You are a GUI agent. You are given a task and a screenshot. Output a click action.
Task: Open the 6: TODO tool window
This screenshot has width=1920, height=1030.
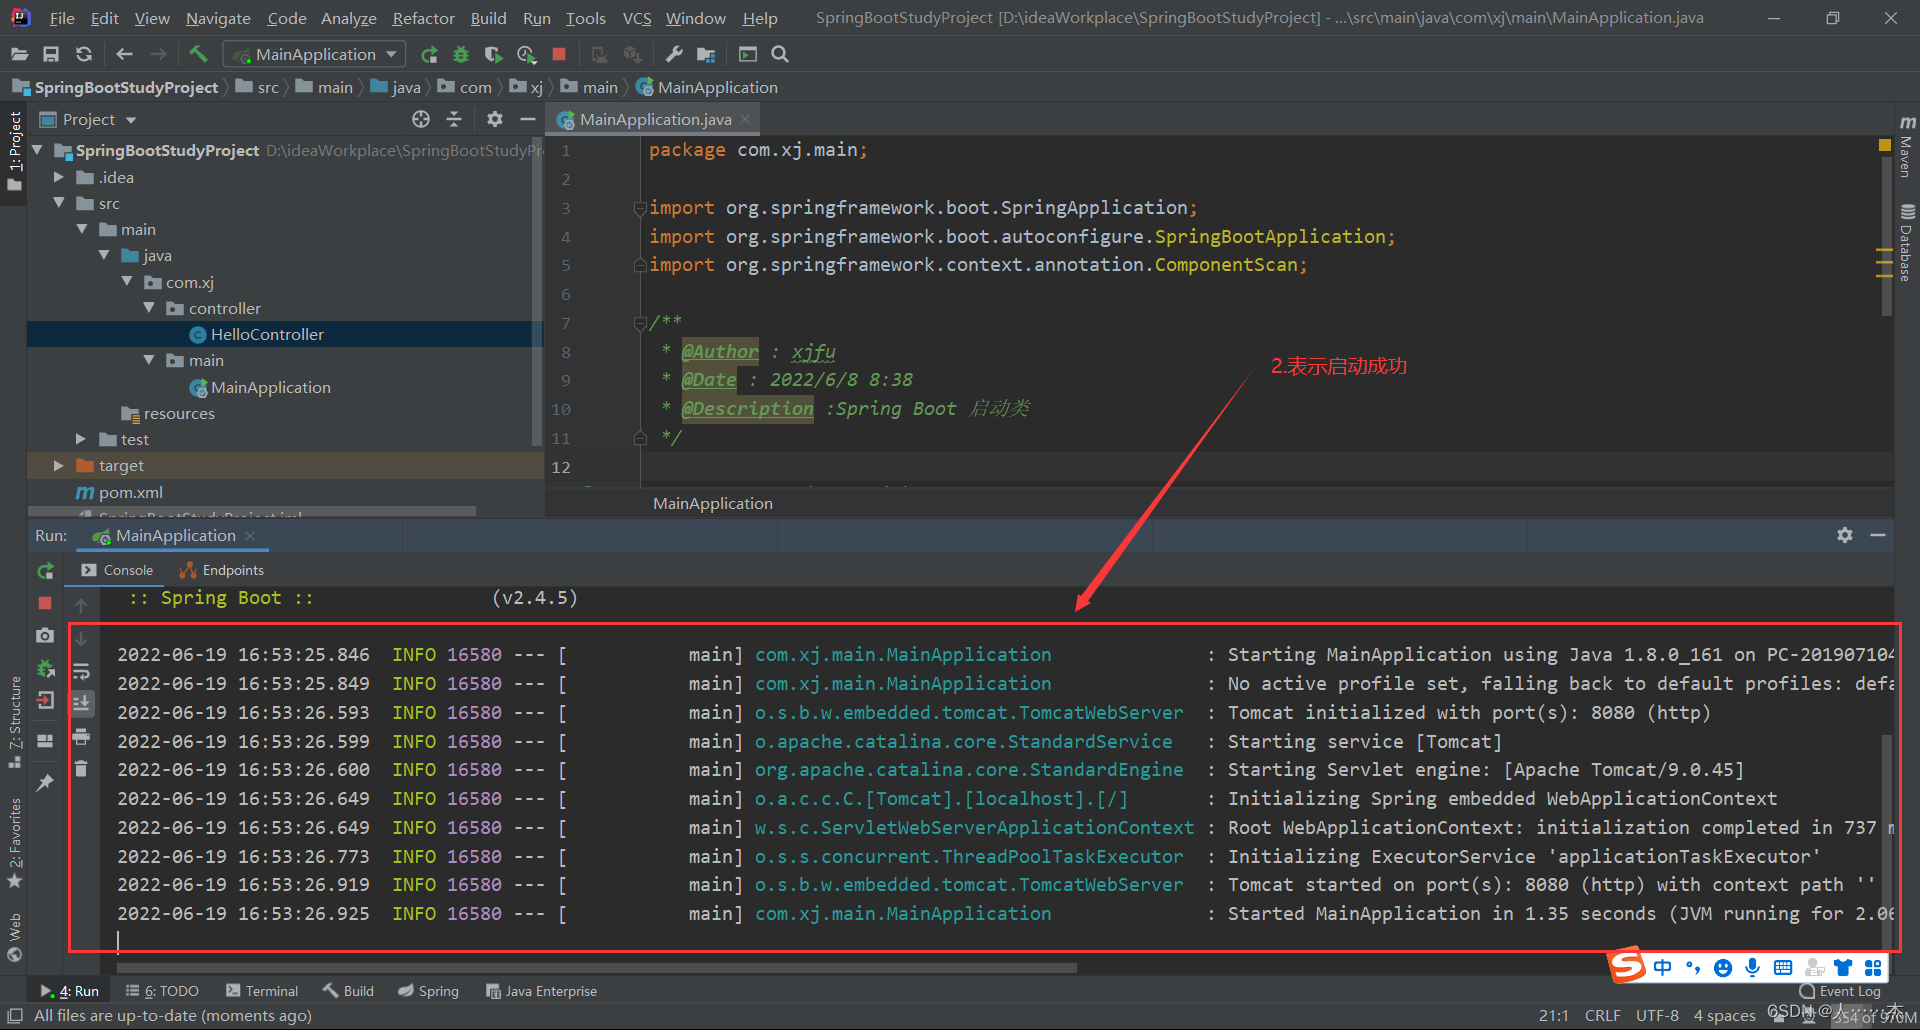point(162,991)
